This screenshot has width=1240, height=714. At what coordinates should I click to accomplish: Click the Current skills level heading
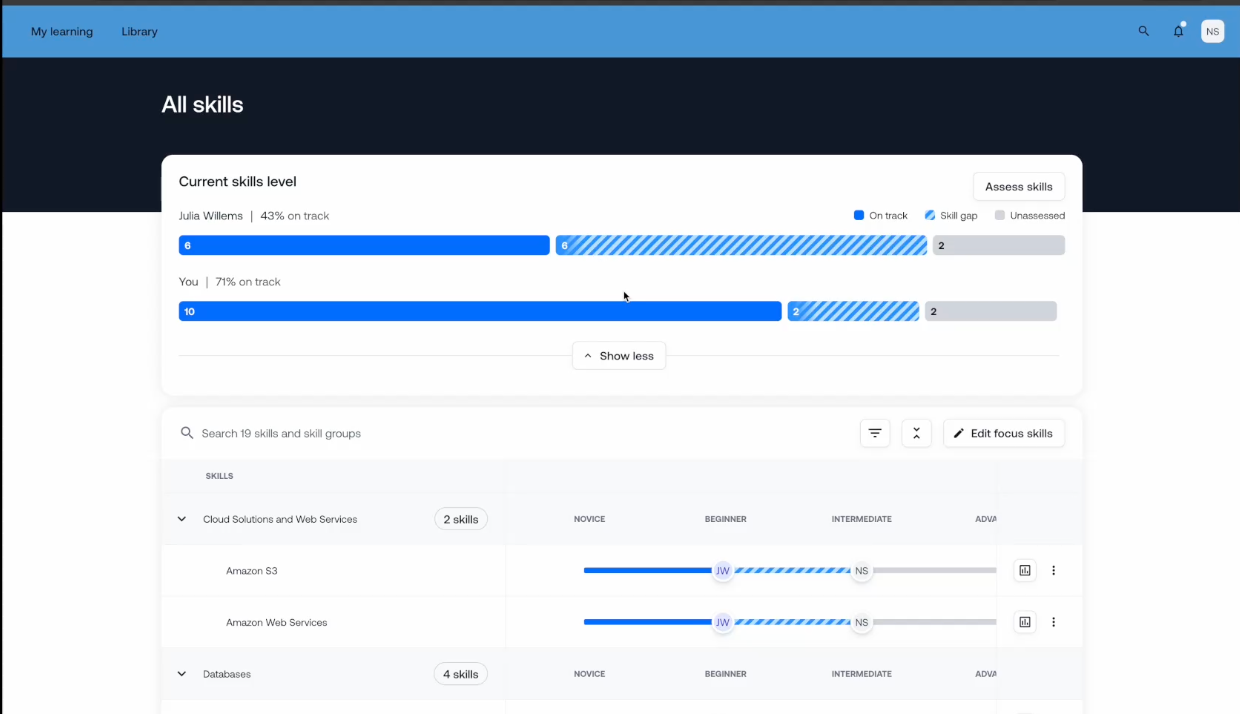point(238,181)
